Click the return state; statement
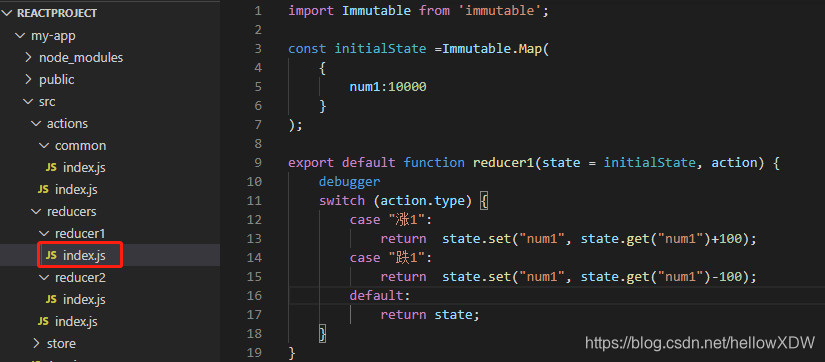 click(x=430, y=315)
